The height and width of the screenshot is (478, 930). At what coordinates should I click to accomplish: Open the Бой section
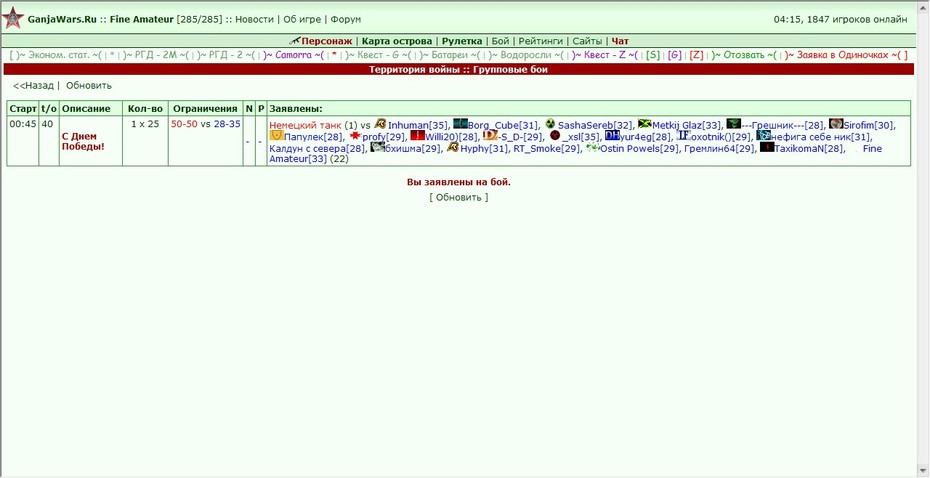(x=500, y=42)
